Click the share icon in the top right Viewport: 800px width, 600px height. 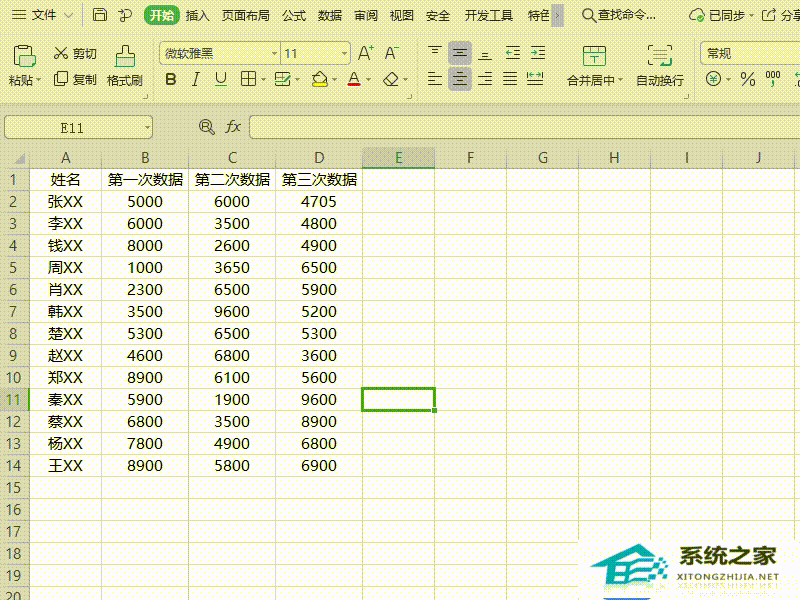(768, 15)
